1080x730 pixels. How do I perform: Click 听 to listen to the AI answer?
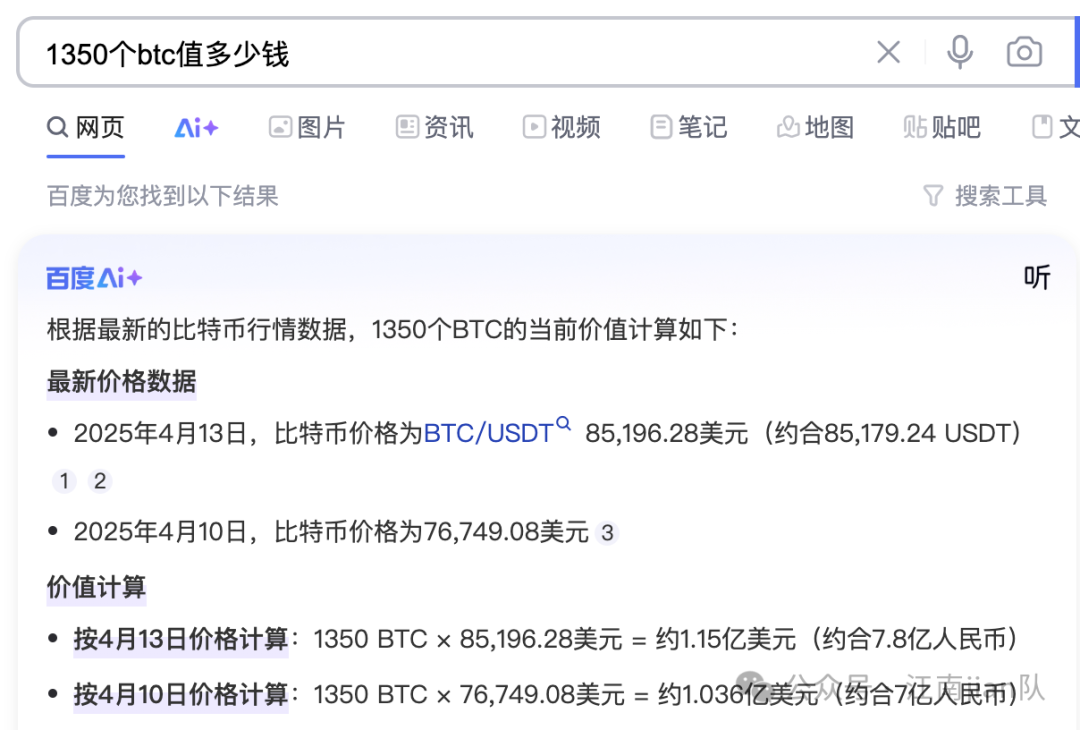click(x=1038, y=277)
